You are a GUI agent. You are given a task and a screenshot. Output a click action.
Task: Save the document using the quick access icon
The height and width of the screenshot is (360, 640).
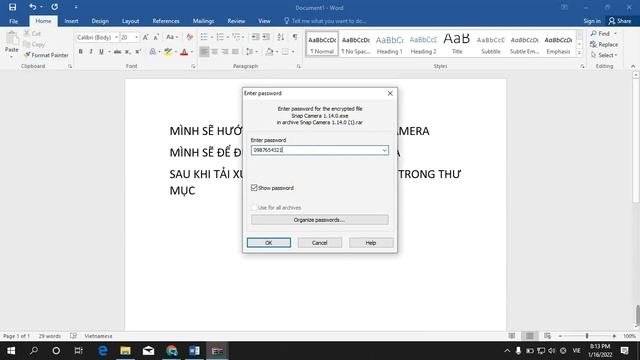13,7
